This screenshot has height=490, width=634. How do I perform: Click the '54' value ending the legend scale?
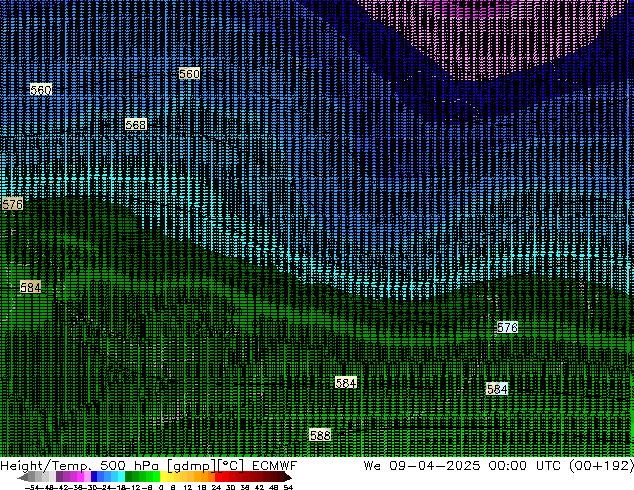(288, 487)
